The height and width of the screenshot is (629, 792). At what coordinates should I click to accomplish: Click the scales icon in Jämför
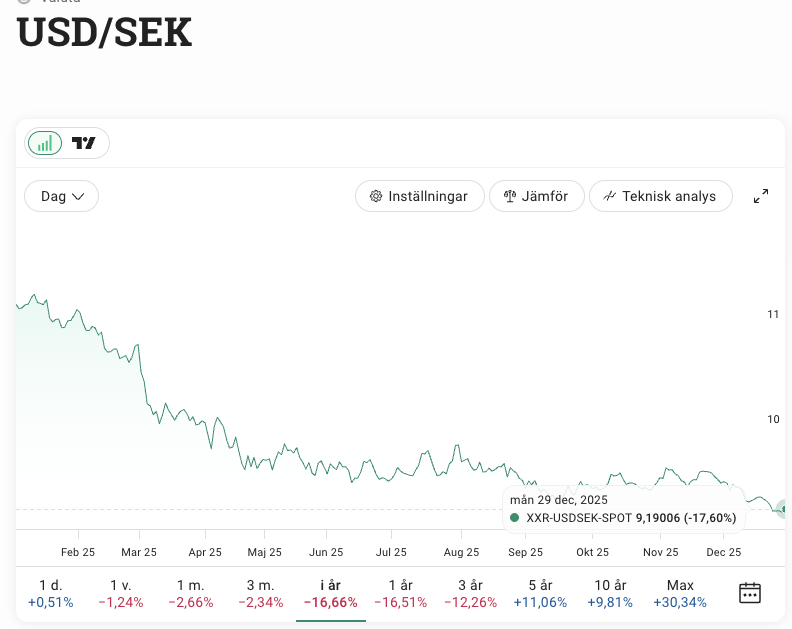509,196
